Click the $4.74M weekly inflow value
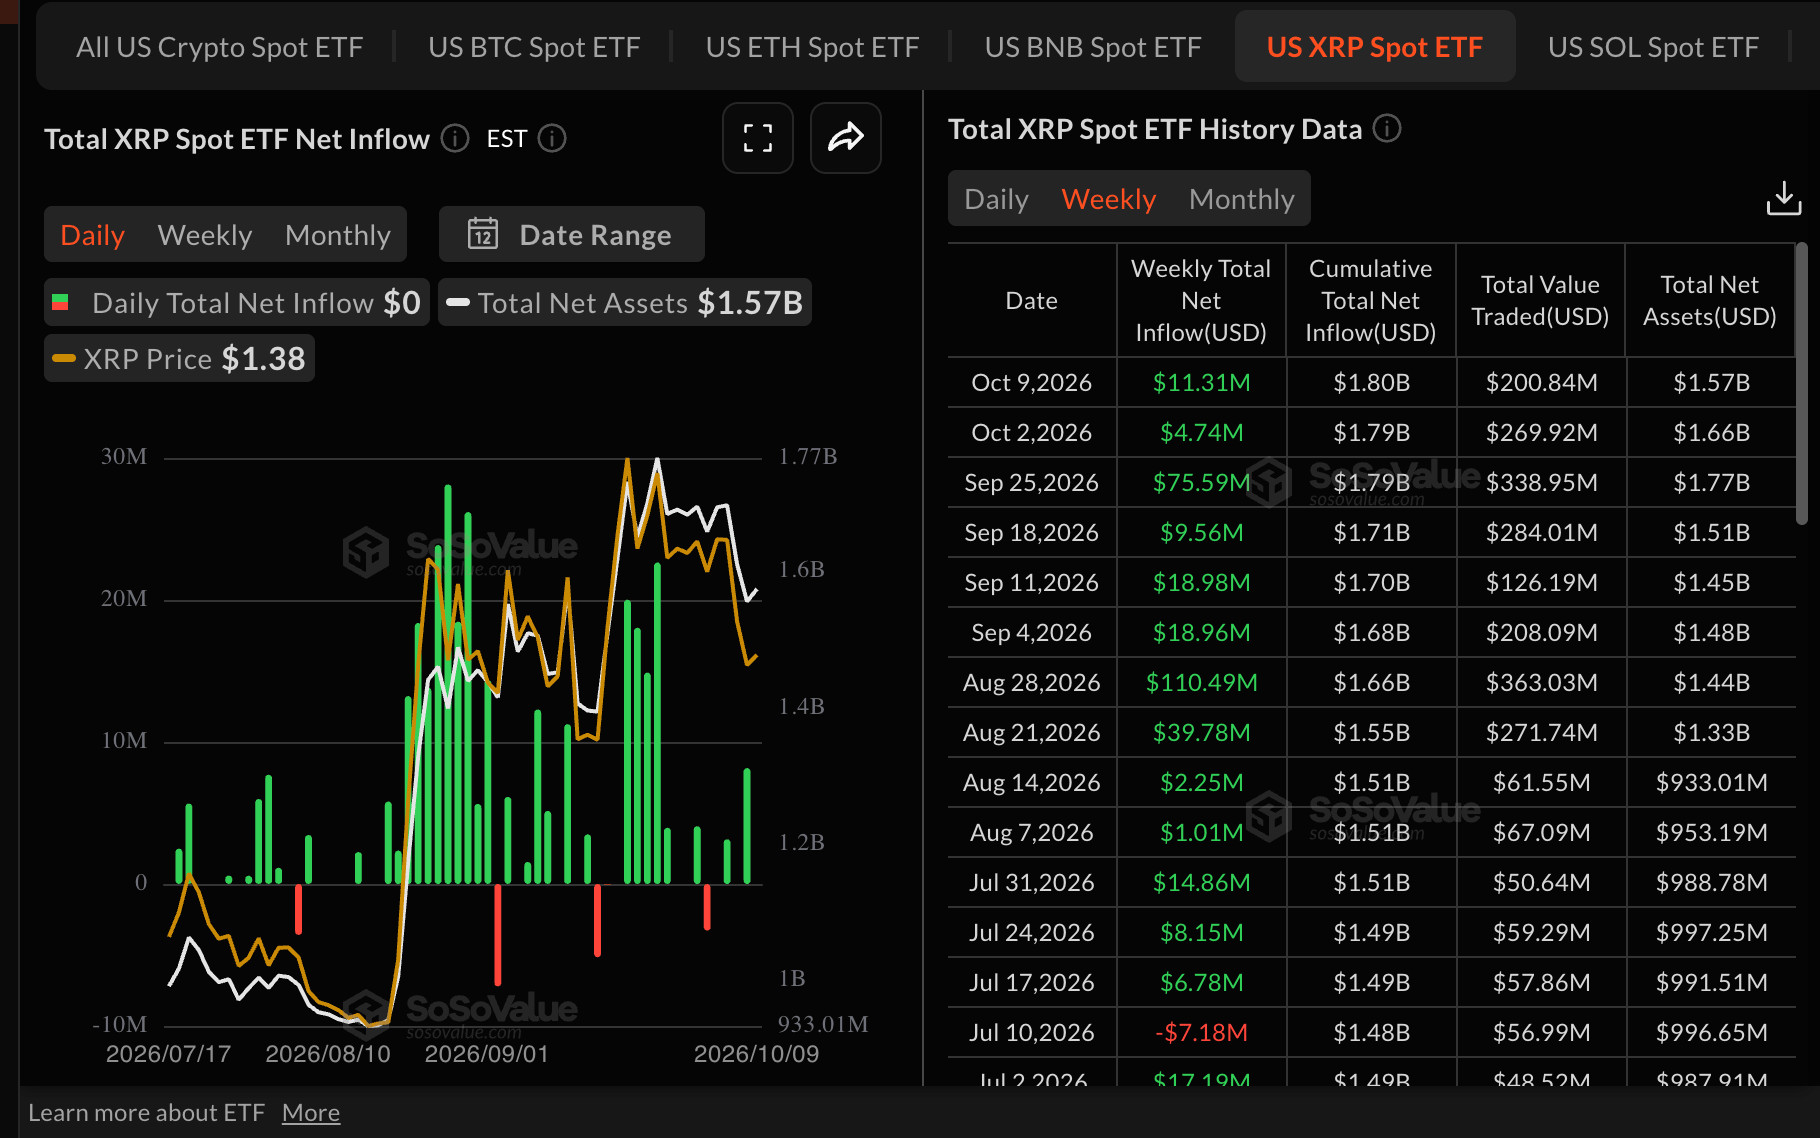The width and height of the screenshot is (1820, 1138). pos(1201,432)
